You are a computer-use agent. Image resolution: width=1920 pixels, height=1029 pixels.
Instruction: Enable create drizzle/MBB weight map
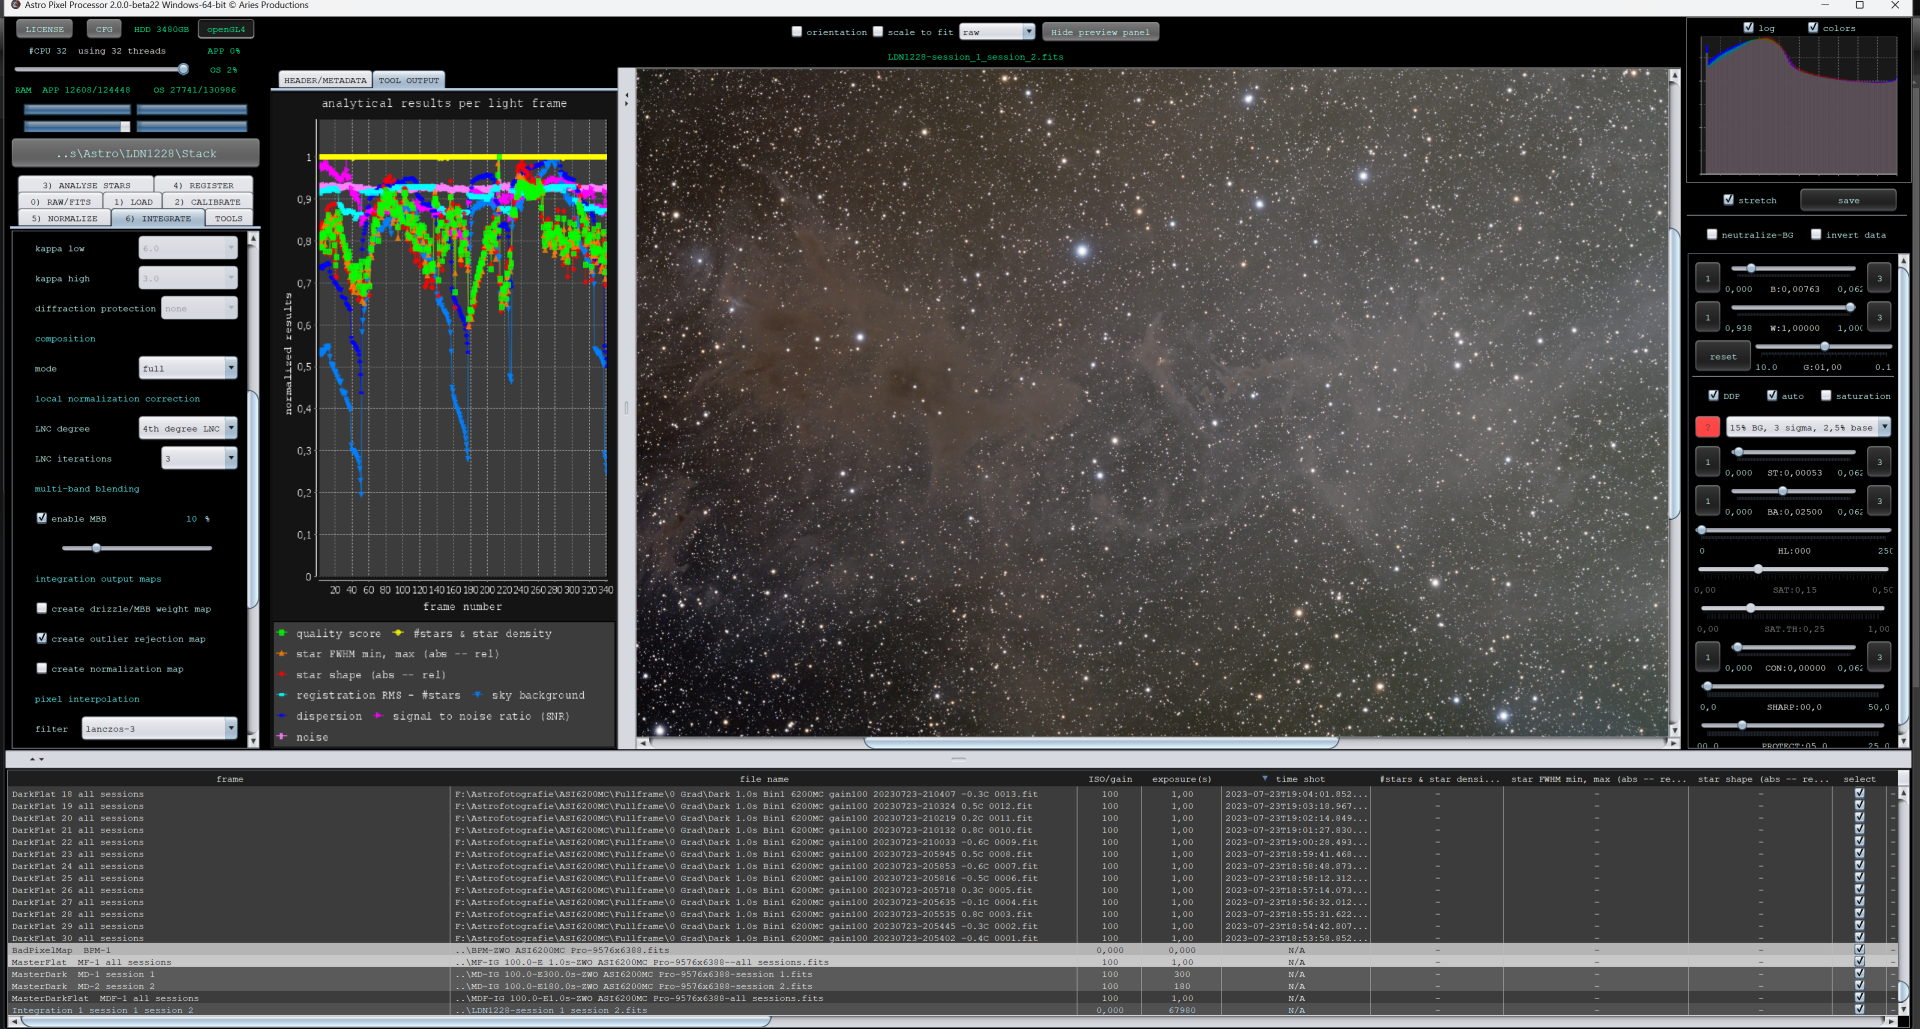(42, 608)
